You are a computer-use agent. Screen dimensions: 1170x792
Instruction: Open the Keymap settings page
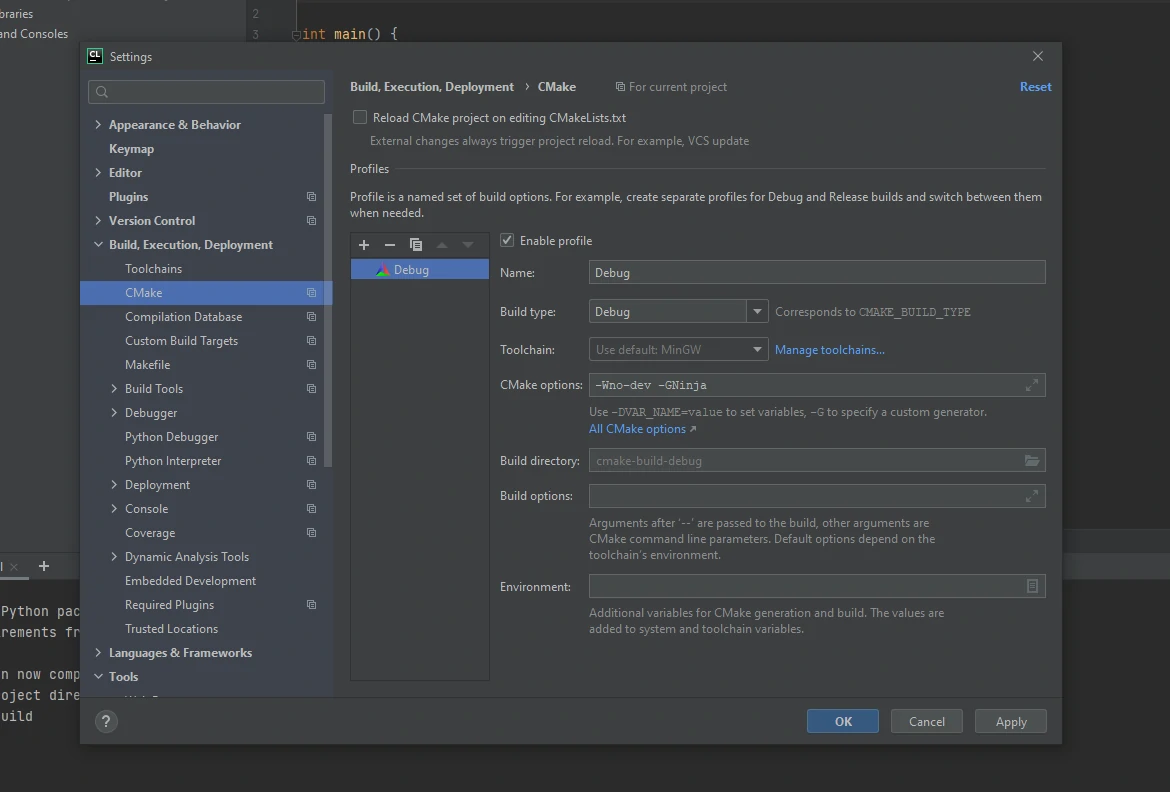point(131,149)
